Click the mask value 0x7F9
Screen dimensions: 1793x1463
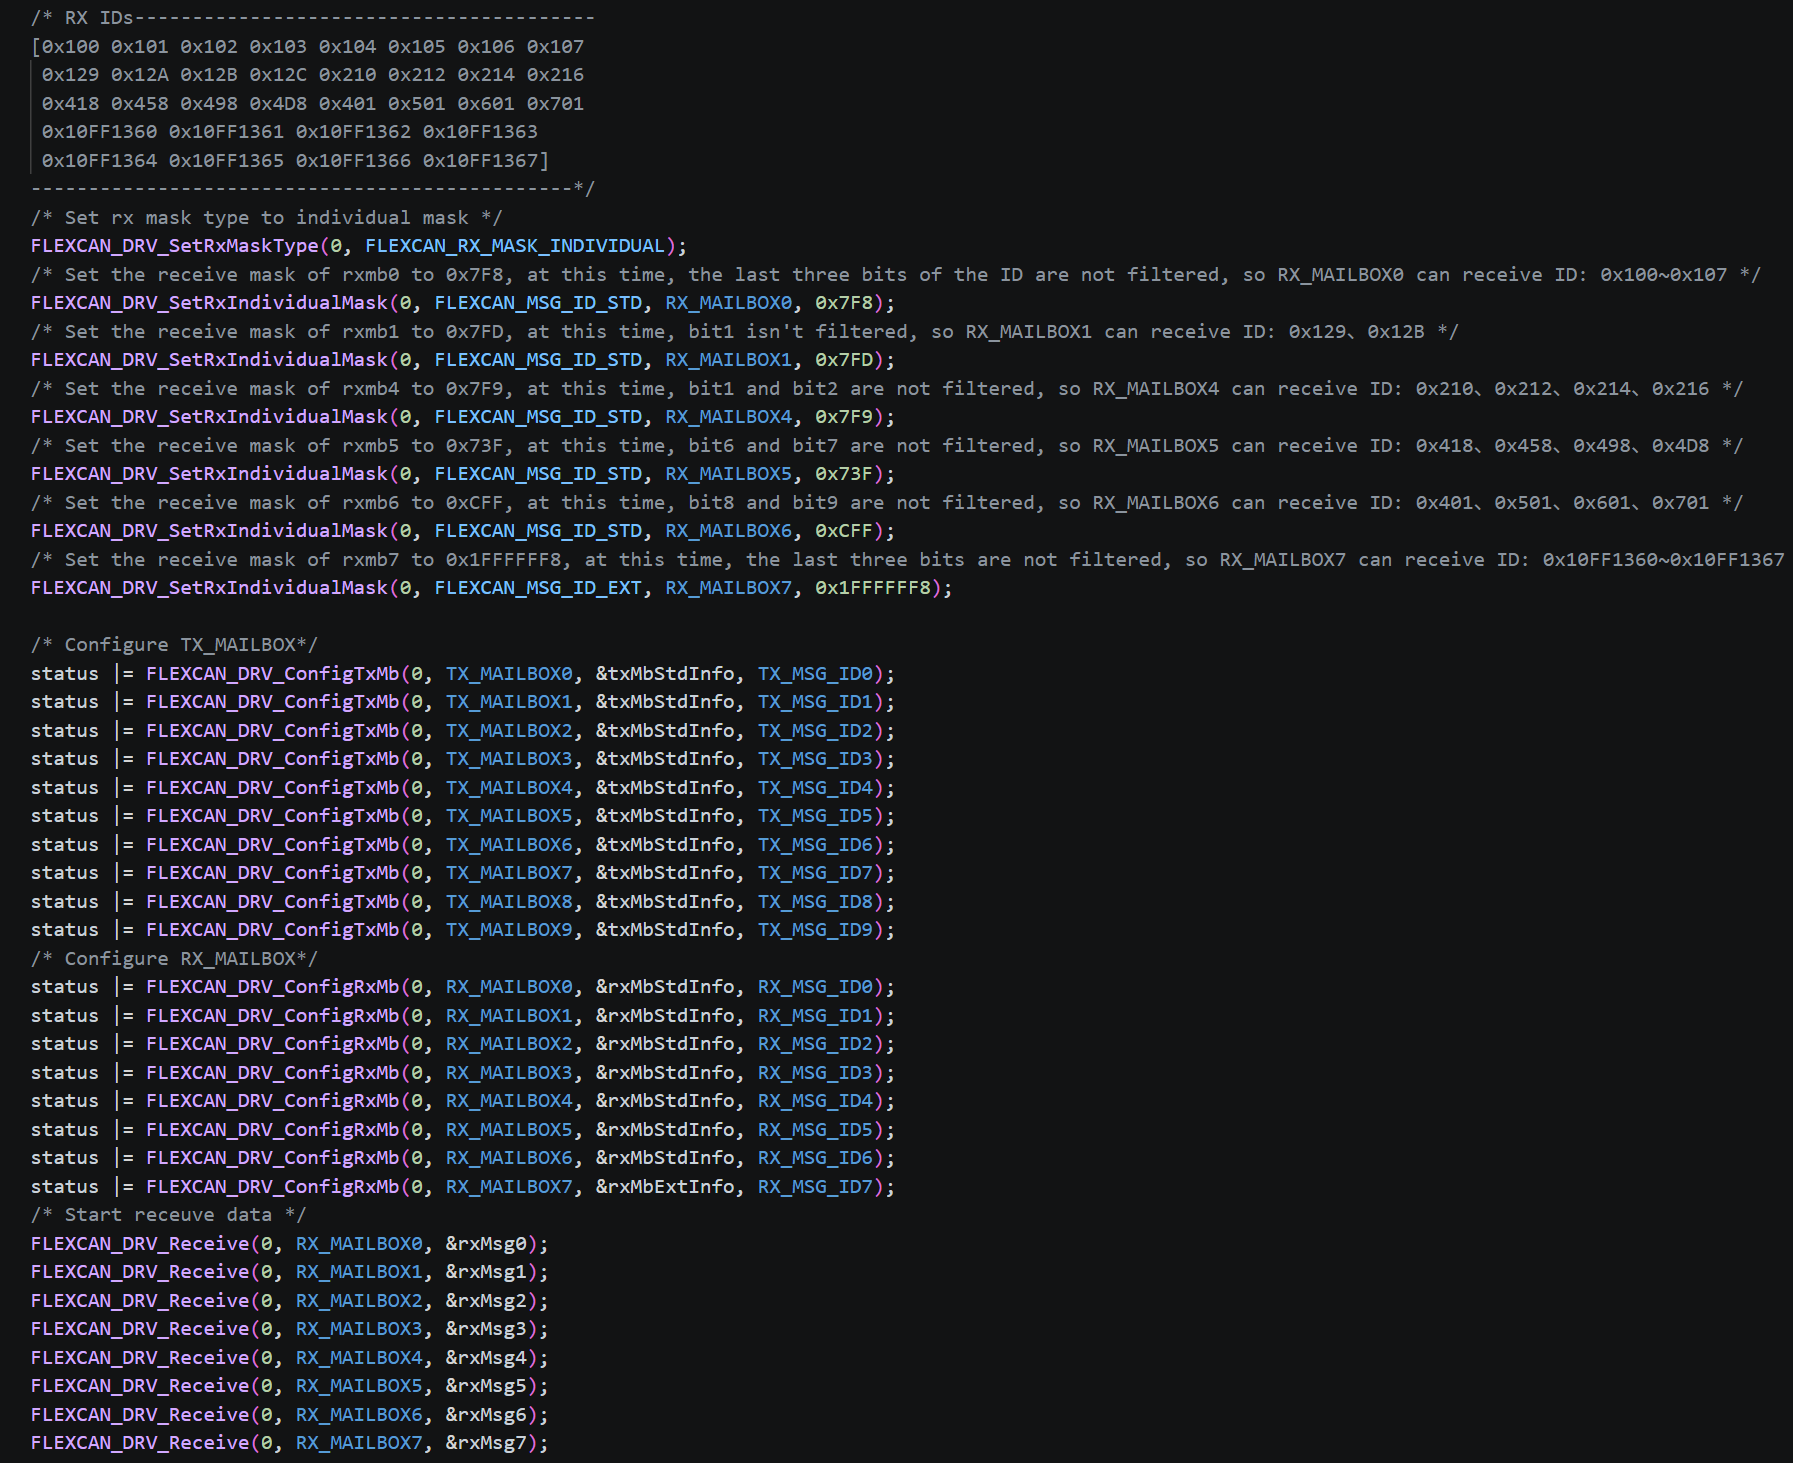pyautogui.click(x=844, y=417)
